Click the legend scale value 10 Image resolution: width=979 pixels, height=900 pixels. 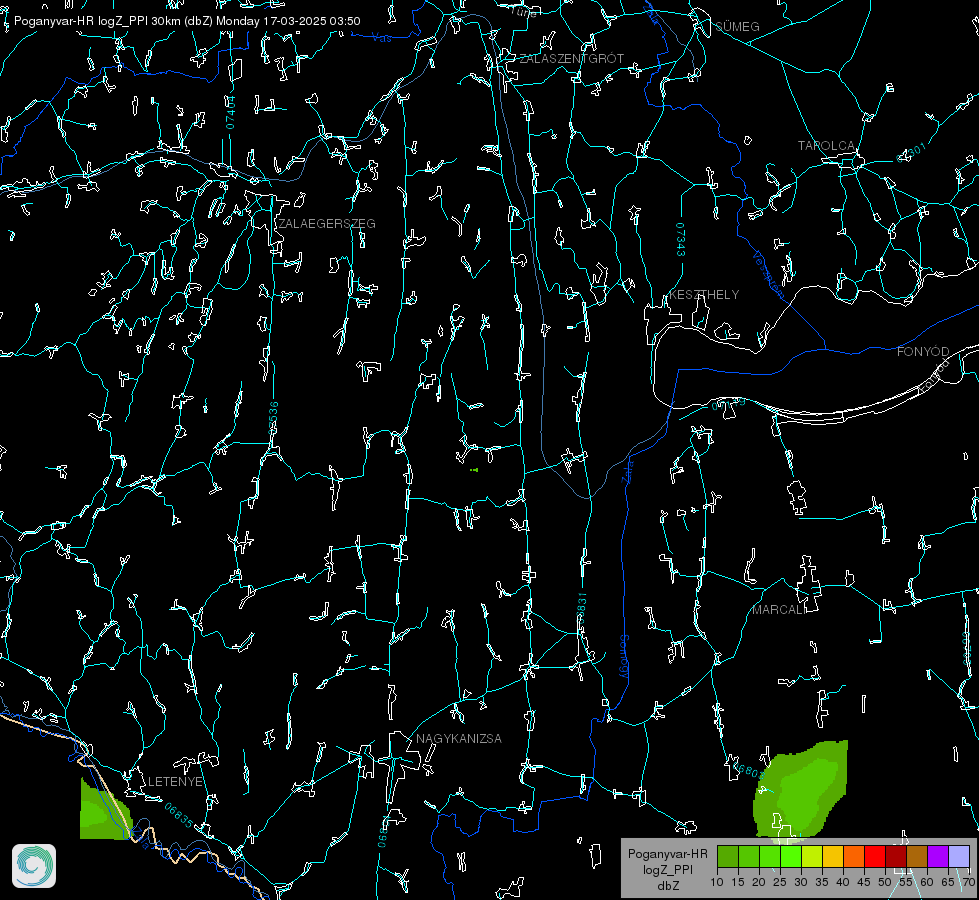[x=717, y=882]
